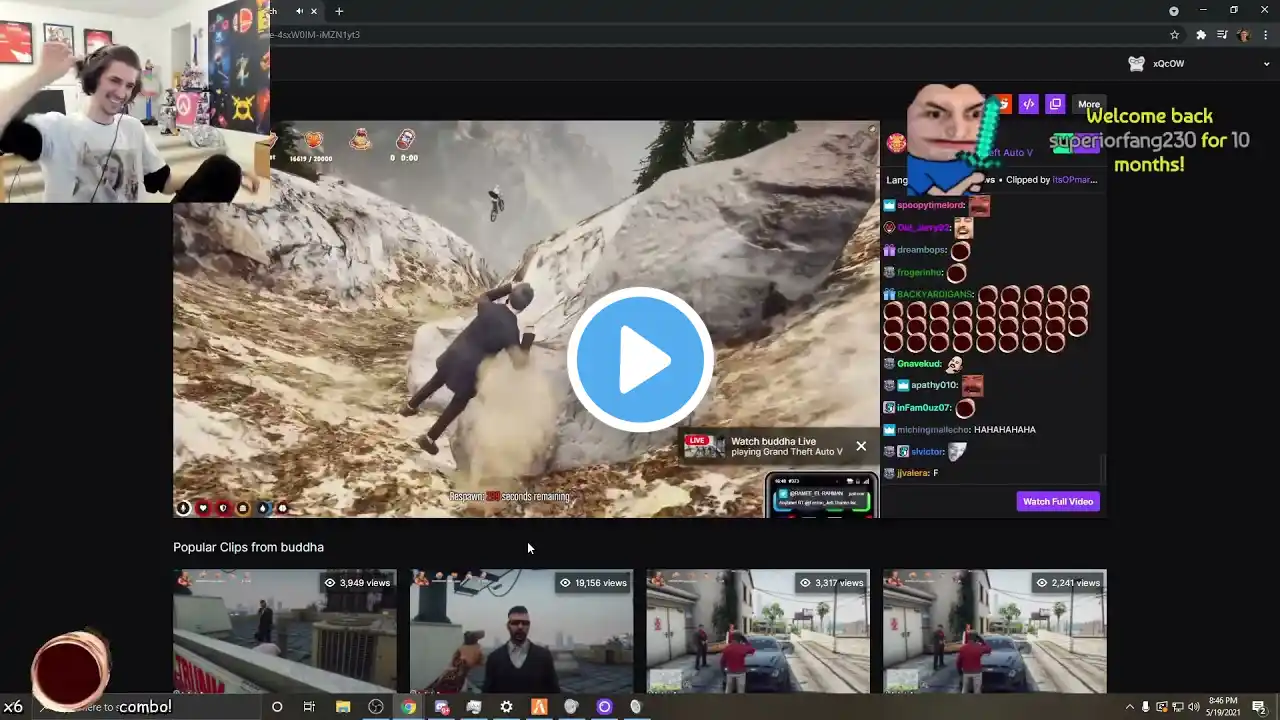1280x720 pixels.
Task: Play the buddha clip with the big play button
Action: tap(640, 360)
